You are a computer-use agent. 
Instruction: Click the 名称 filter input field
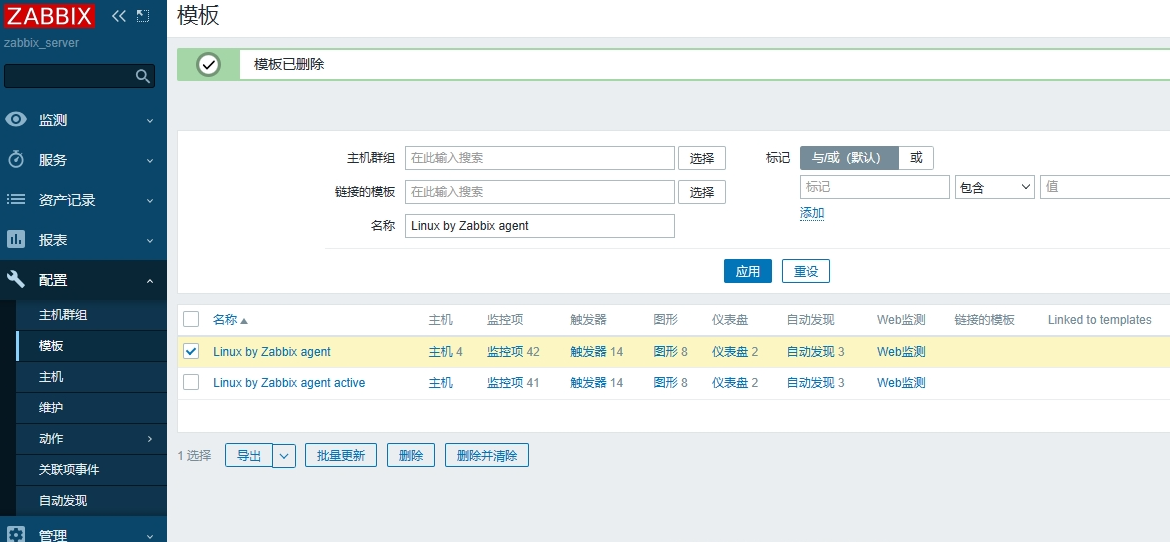[539, 226]
